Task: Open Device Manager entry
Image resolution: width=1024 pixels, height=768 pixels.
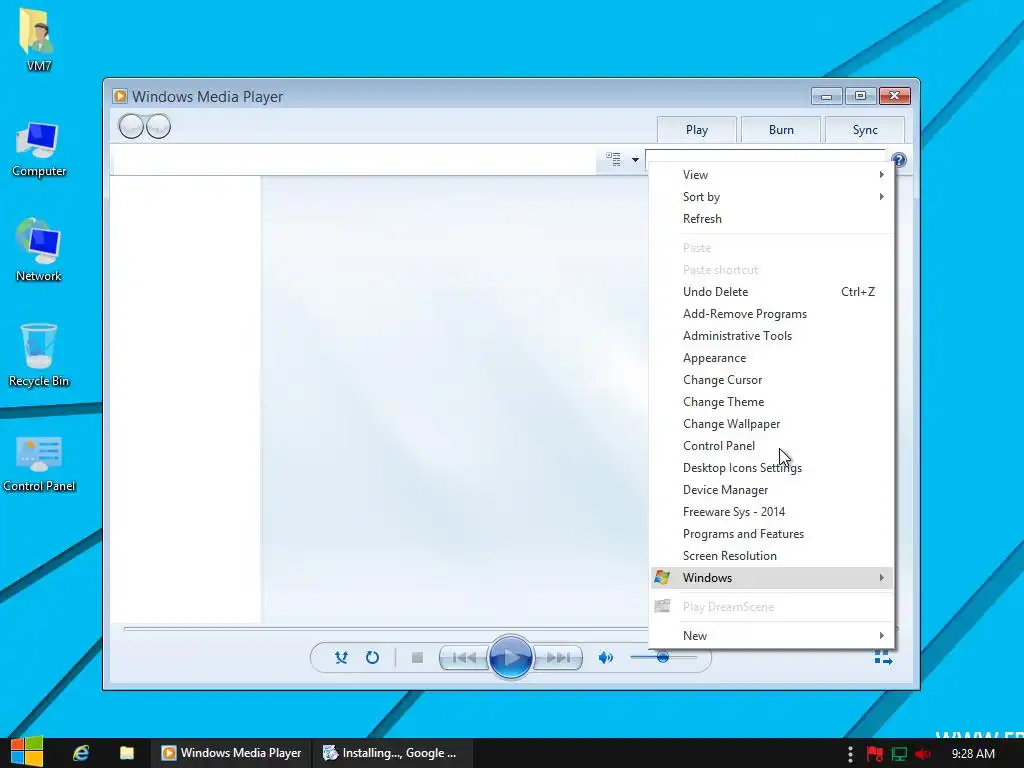Action: [x=772, y=490]
